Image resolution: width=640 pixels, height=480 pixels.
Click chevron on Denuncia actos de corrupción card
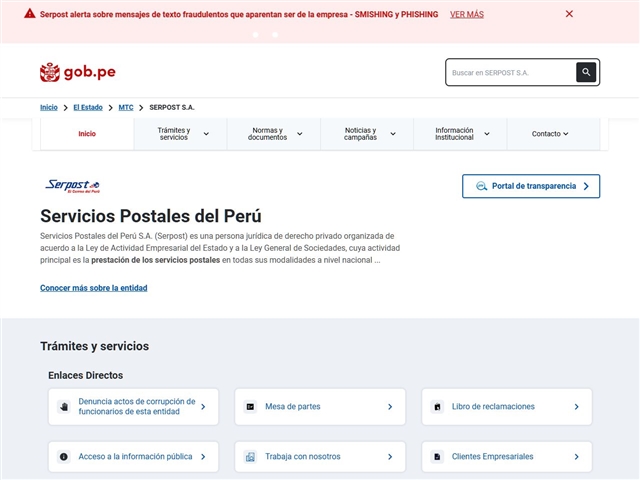tap(203, 407)
